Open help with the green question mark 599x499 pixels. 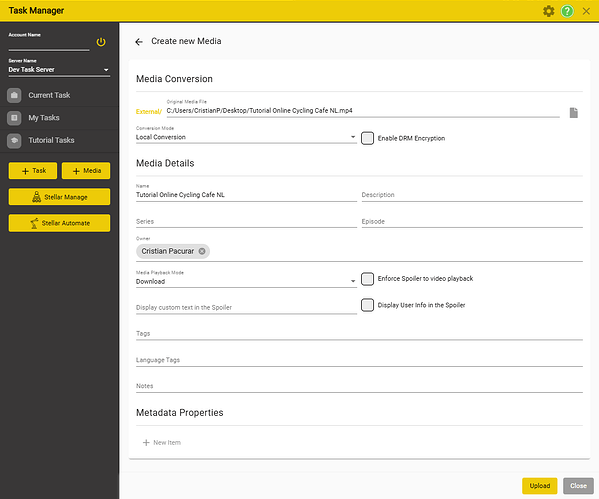click(x=567, y=11)
